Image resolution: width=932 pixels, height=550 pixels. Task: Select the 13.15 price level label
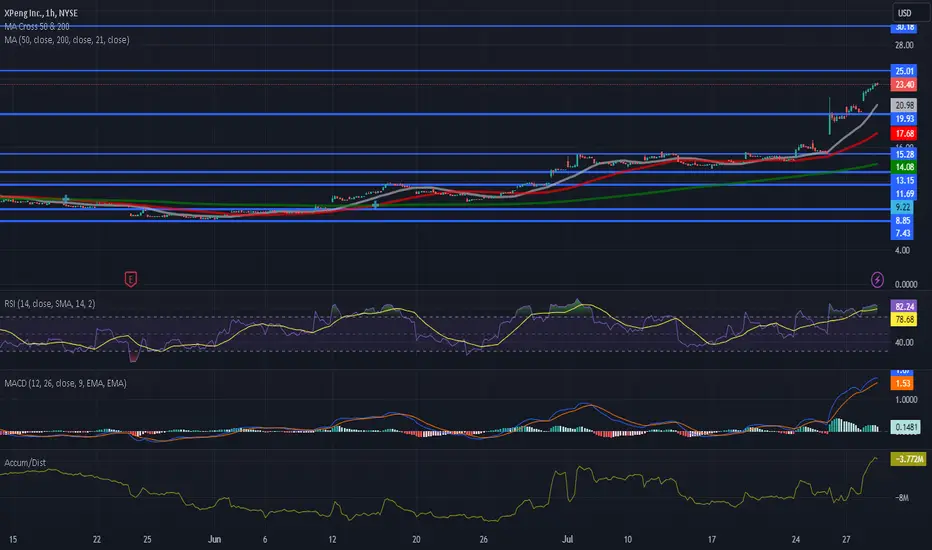[903, 181]
